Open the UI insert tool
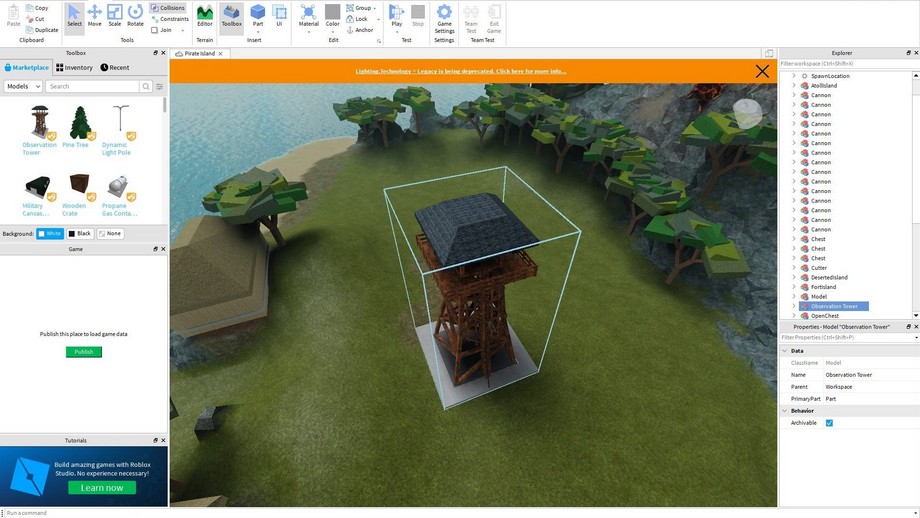 tap(279, 16)
